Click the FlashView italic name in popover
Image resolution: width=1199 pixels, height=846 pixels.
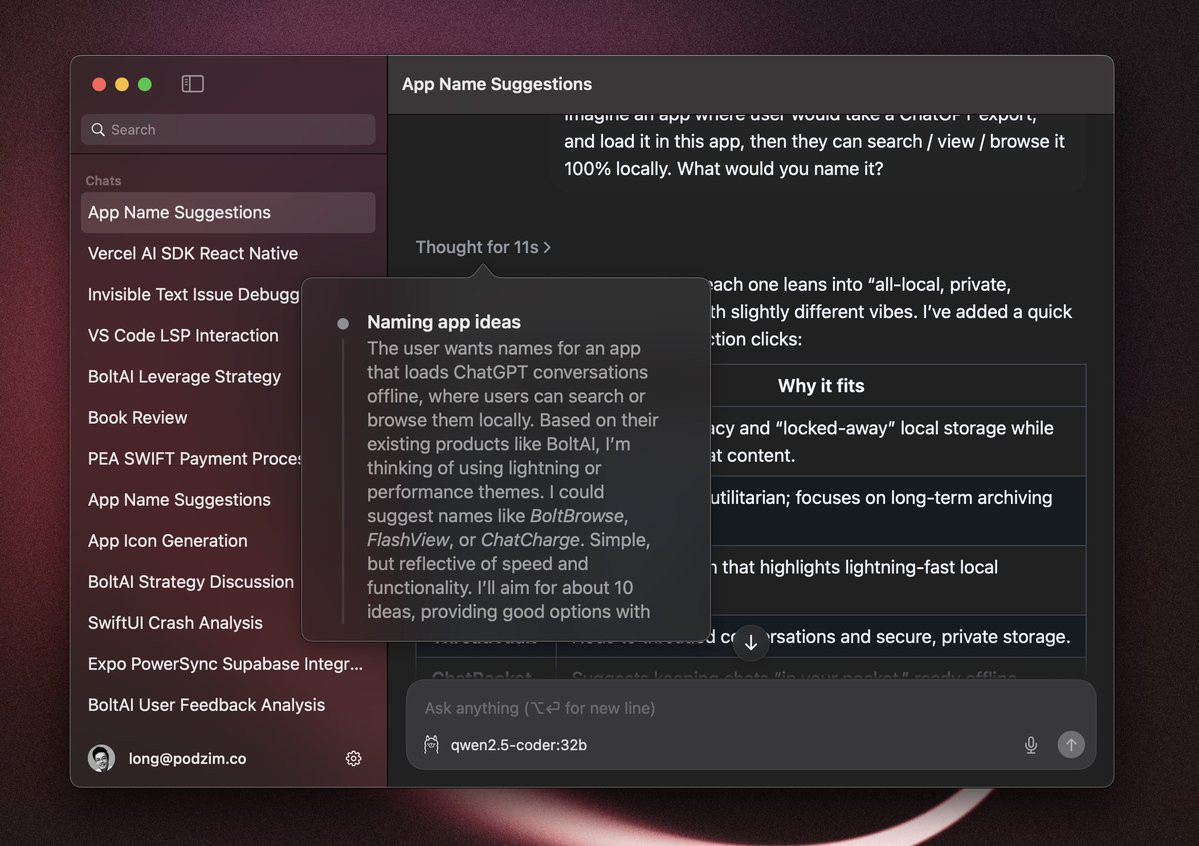pyautogui.click(x=408, y=539)
